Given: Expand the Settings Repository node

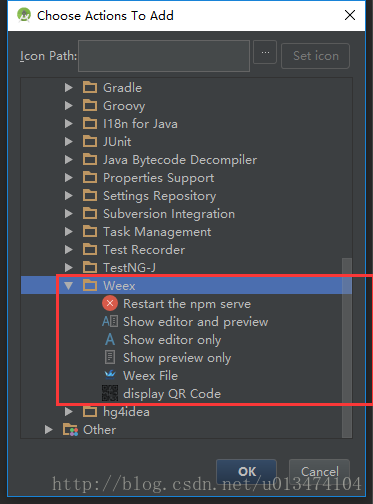Looking at the screenshot, I should click(x=69, y=196).
